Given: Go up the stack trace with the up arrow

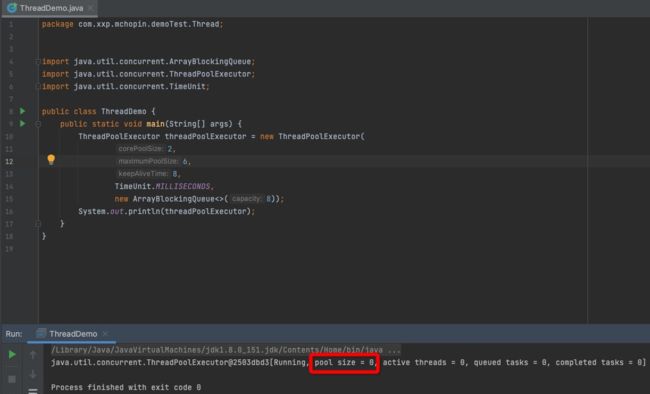Looking at the screenshot, I should [x=33, y=355].
